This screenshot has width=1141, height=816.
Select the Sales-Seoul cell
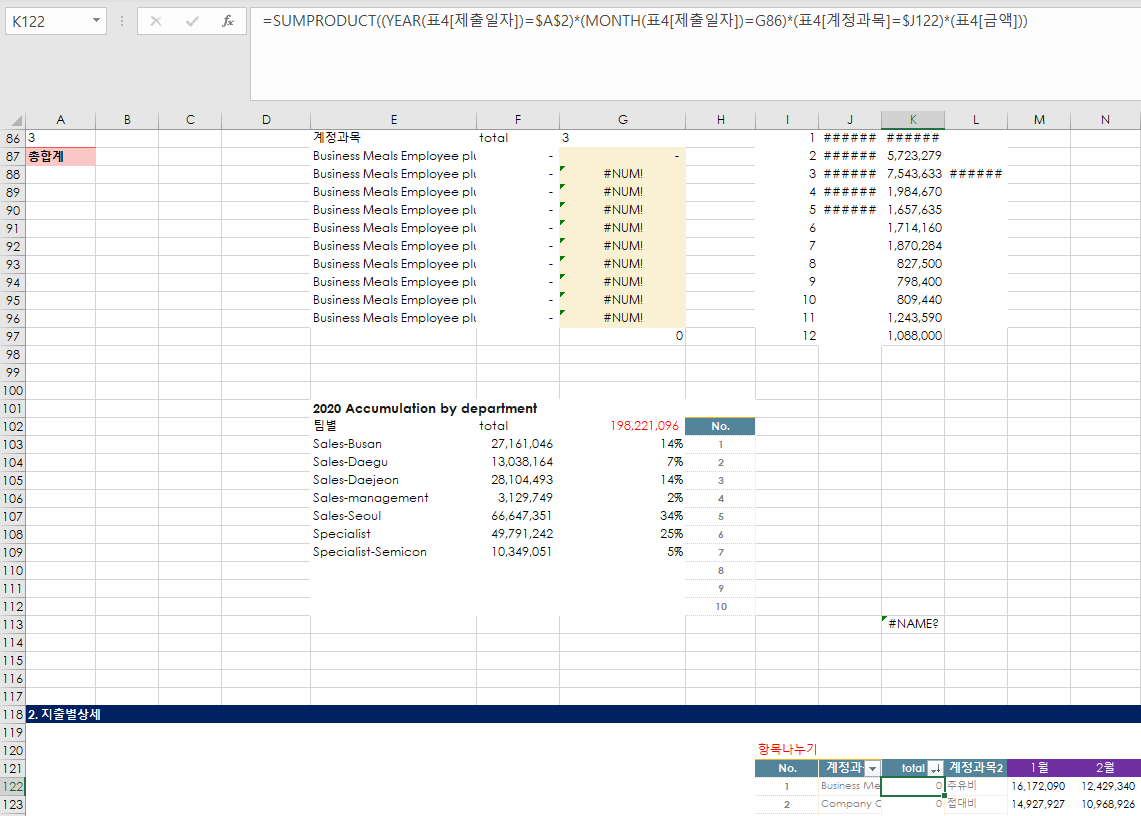[394, 516]
